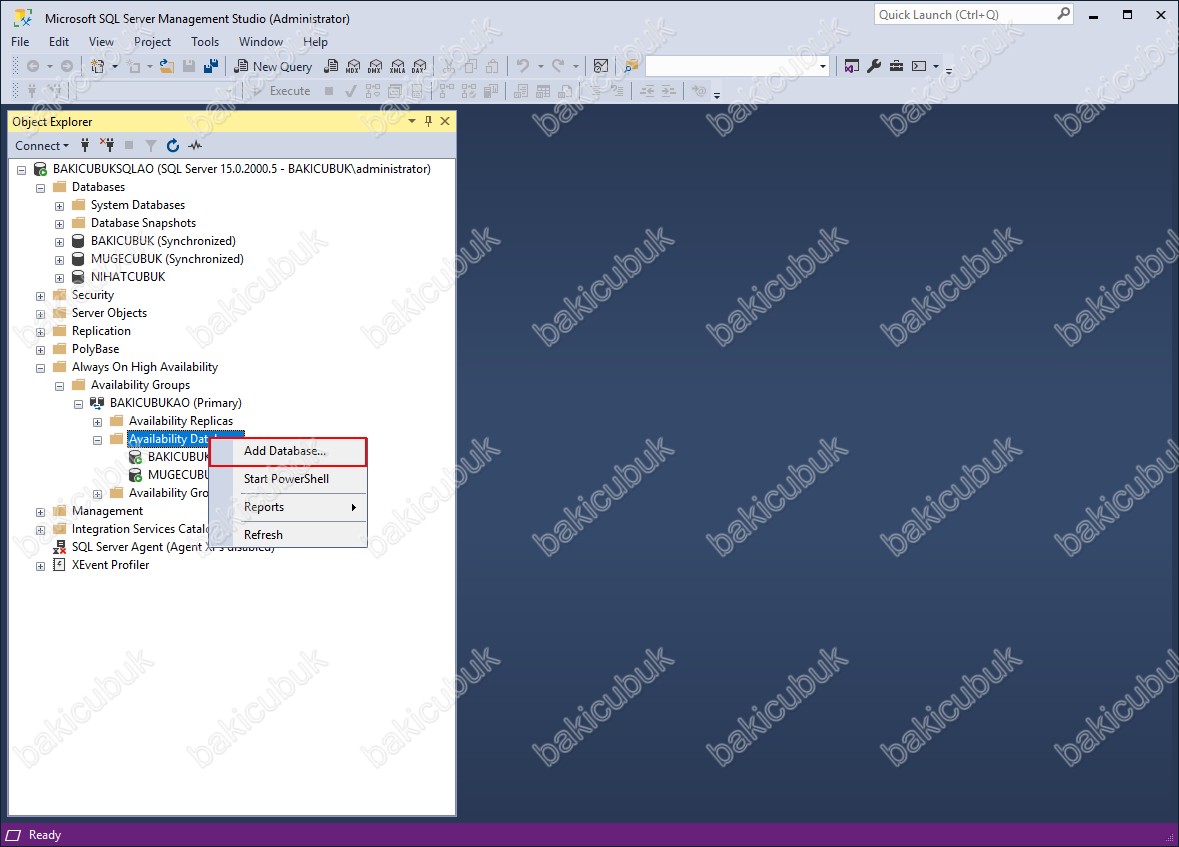The height and width of the screenshot is (847, 1179).
Task: Open the Window menu
Action: 261,41
